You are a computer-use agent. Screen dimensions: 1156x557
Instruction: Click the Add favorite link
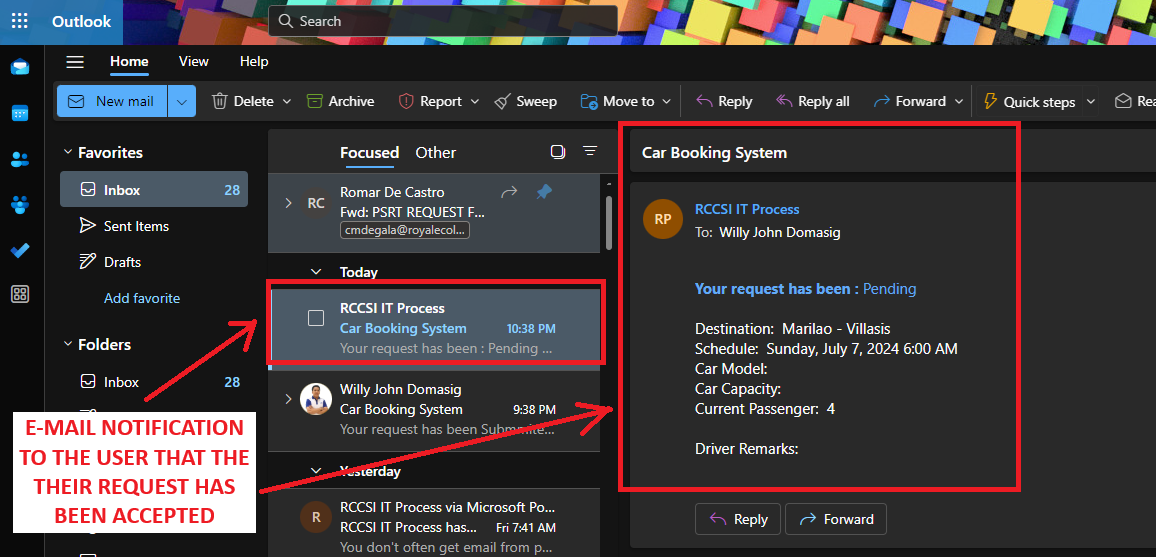(x=142, y=298)
